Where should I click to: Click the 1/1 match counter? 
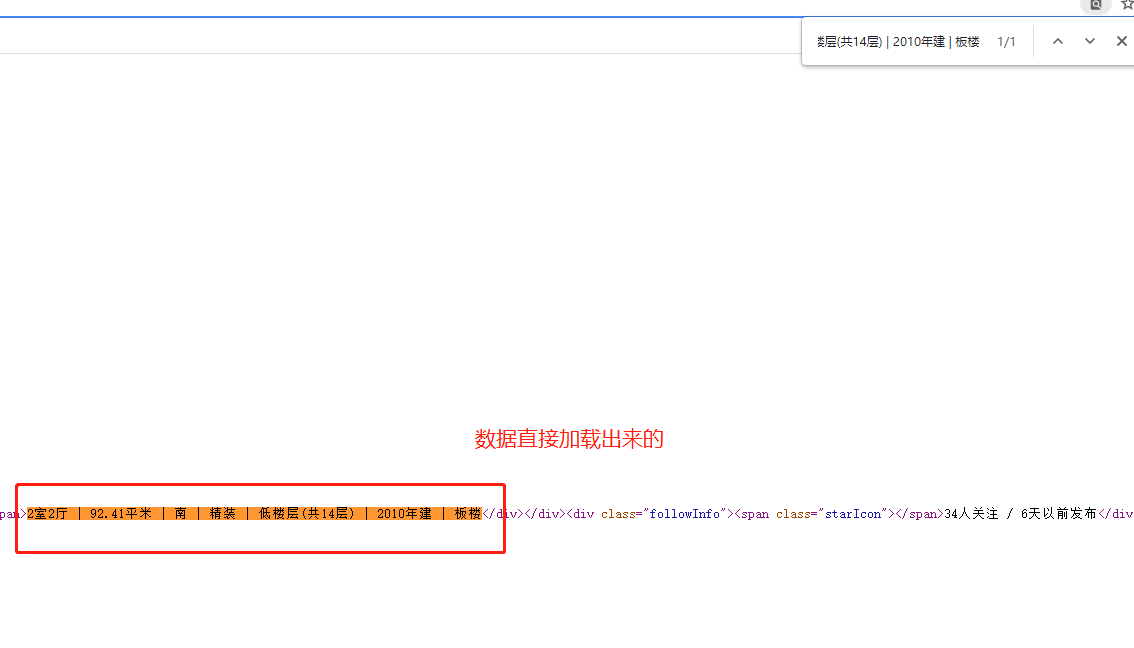[1006, 42]
